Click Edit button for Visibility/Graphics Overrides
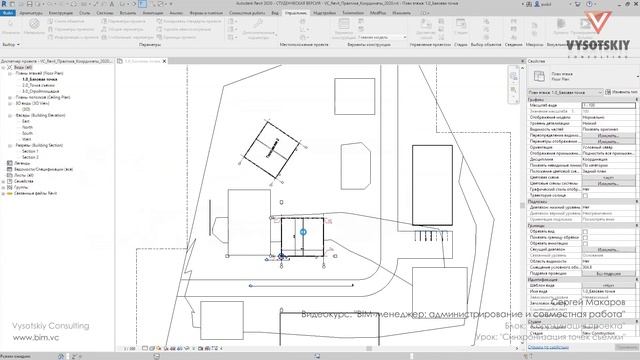 click(608, 136)
